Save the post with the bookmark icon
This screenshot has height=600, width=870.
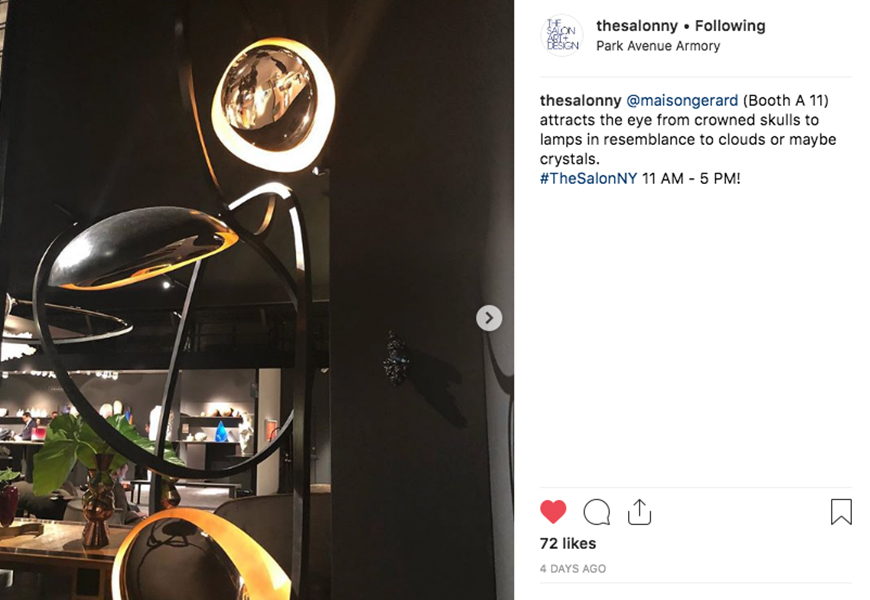841,512
